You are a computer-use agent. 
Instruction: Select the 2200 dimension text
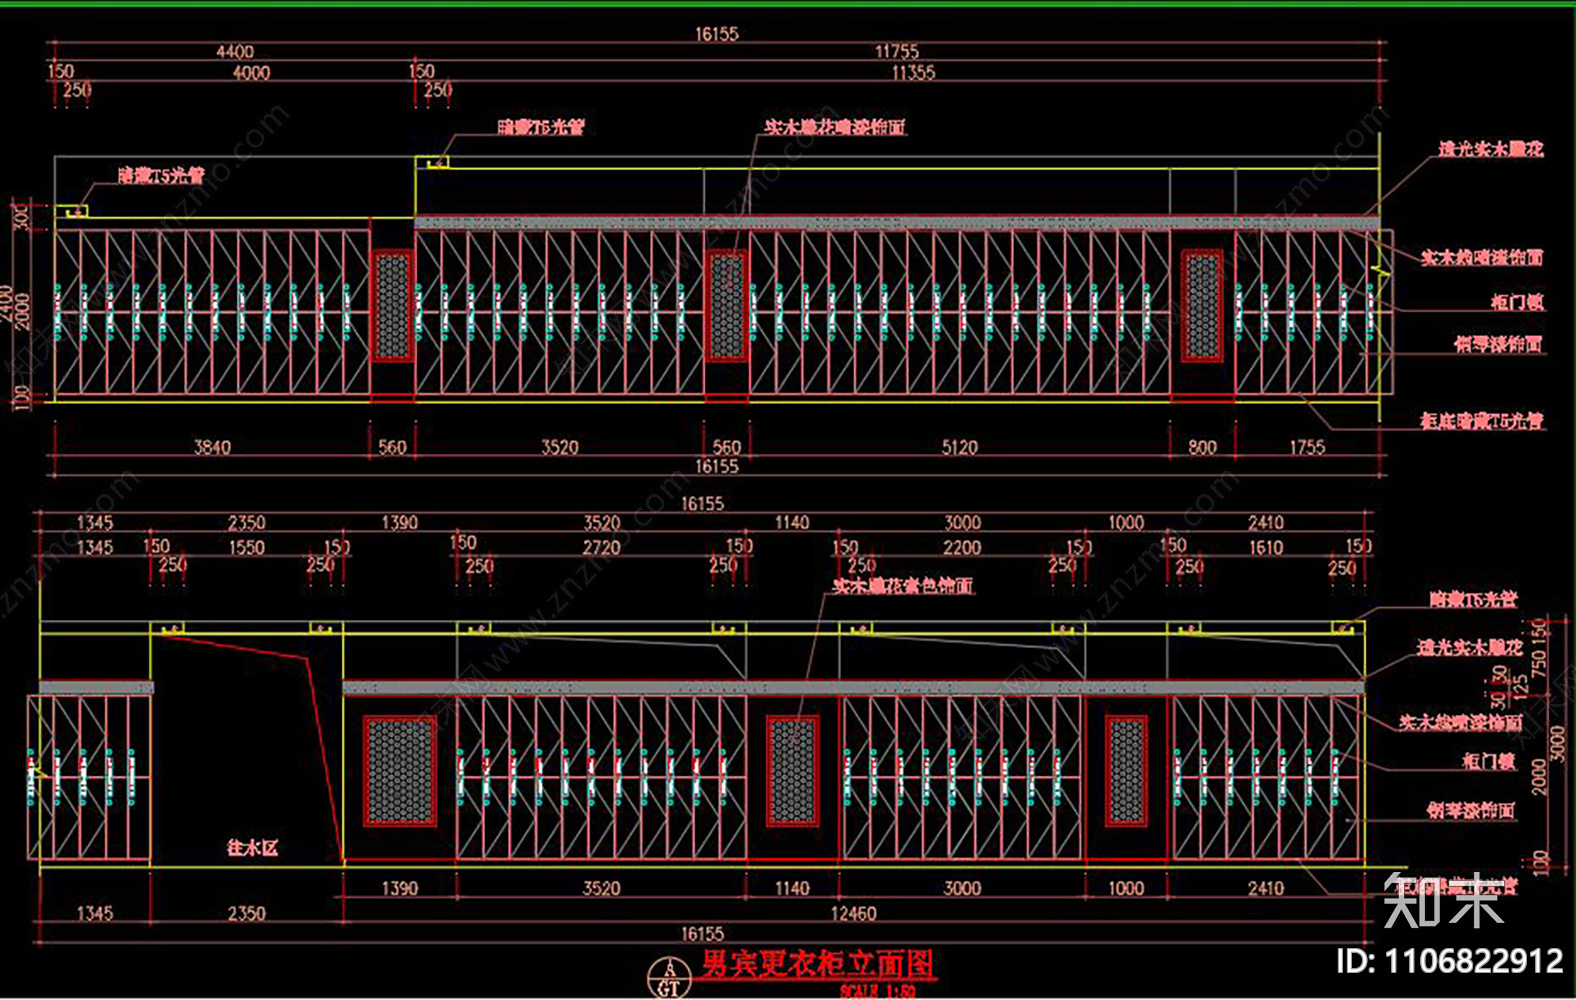(961, 547)
